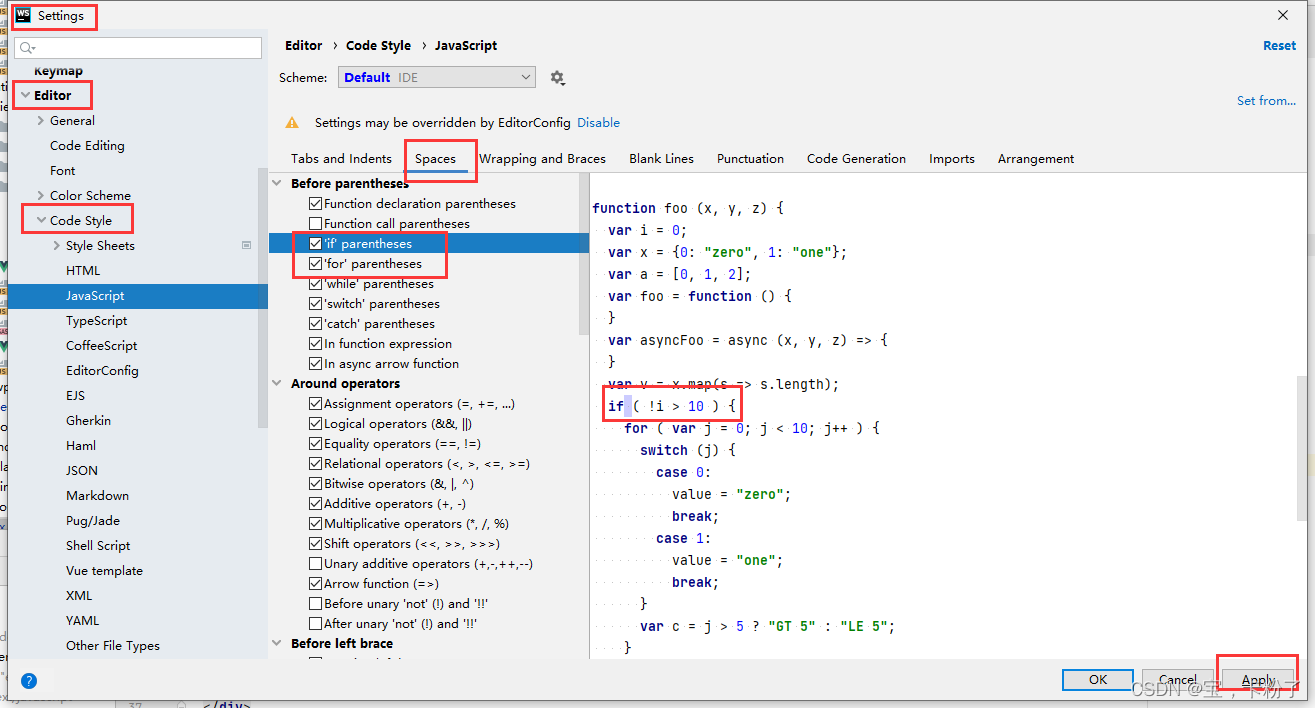Enable Function call parentheses checkbox
The image size is (1315, 708).
point(316,224)
